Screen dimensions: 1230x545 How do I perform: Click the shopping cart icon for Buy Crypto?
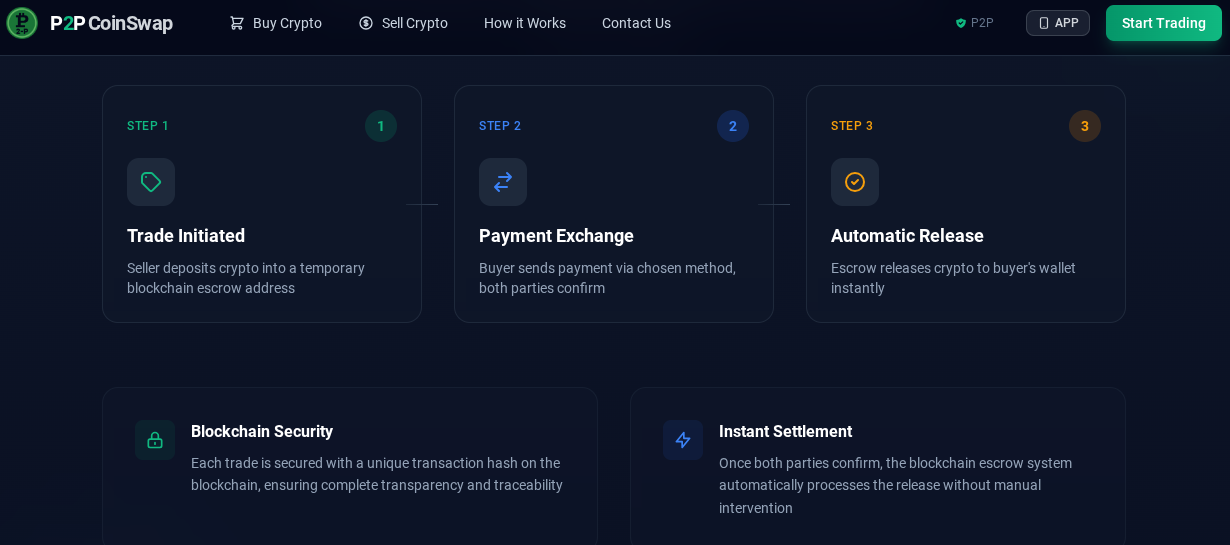pyautogui.click(x=237, y=23)
